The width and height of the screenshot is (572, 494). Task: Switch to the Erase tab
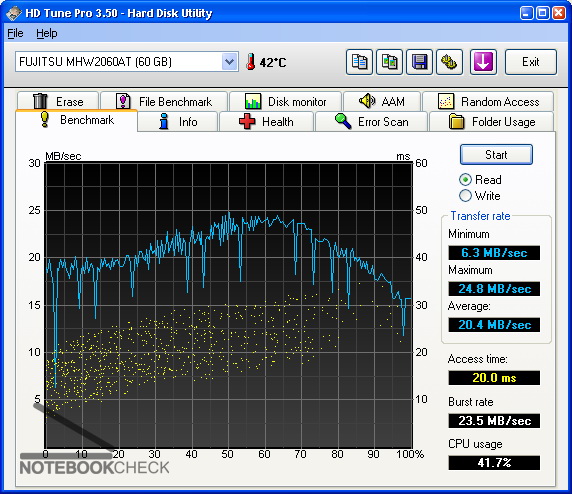click(x=58, y=101)
